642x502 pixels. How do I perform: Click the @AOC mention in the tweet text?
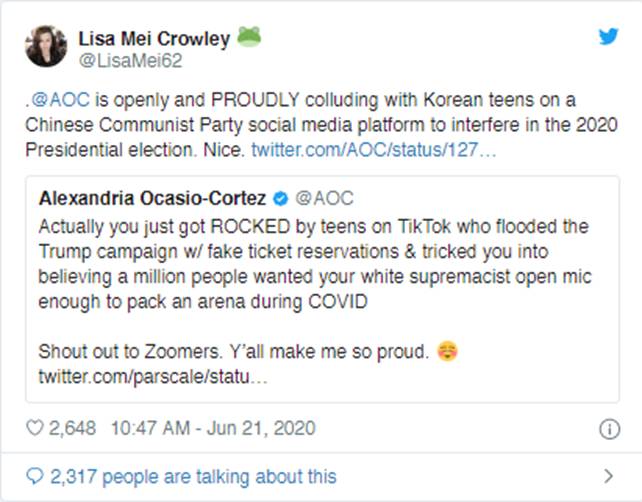point(54,103)
